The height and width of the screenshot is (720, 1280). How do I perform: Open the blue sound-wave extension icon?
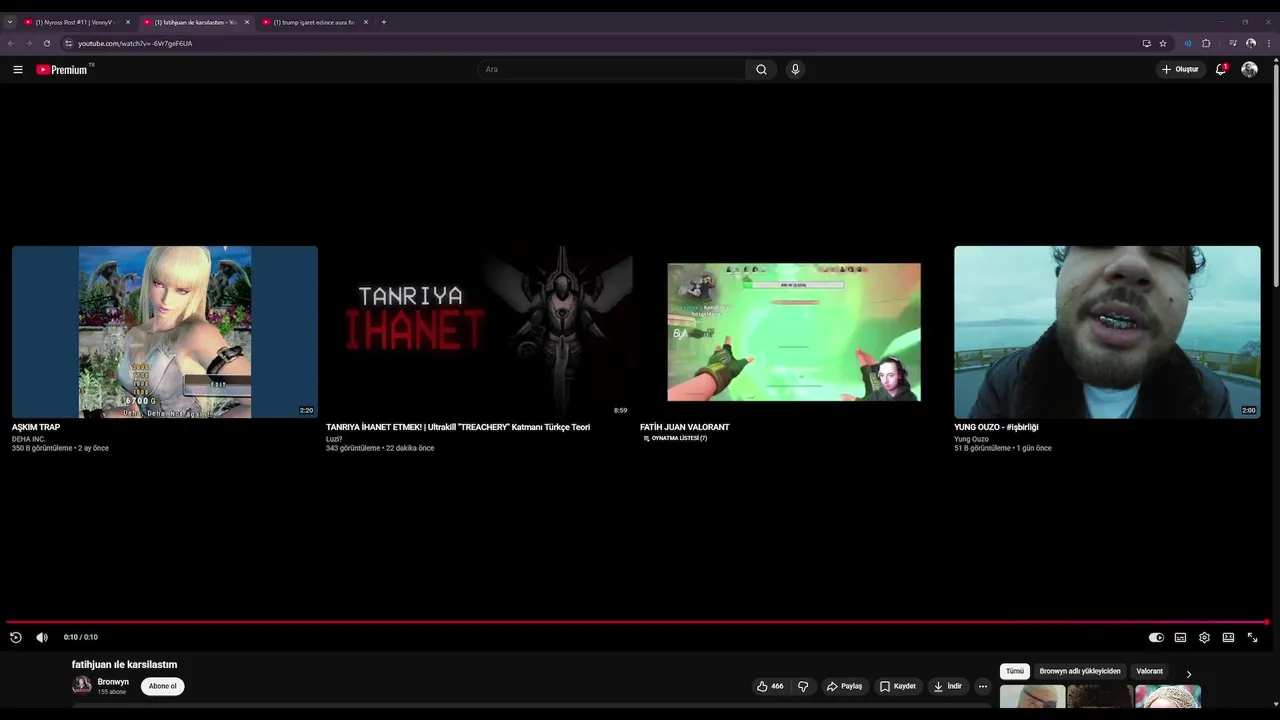1188,43
